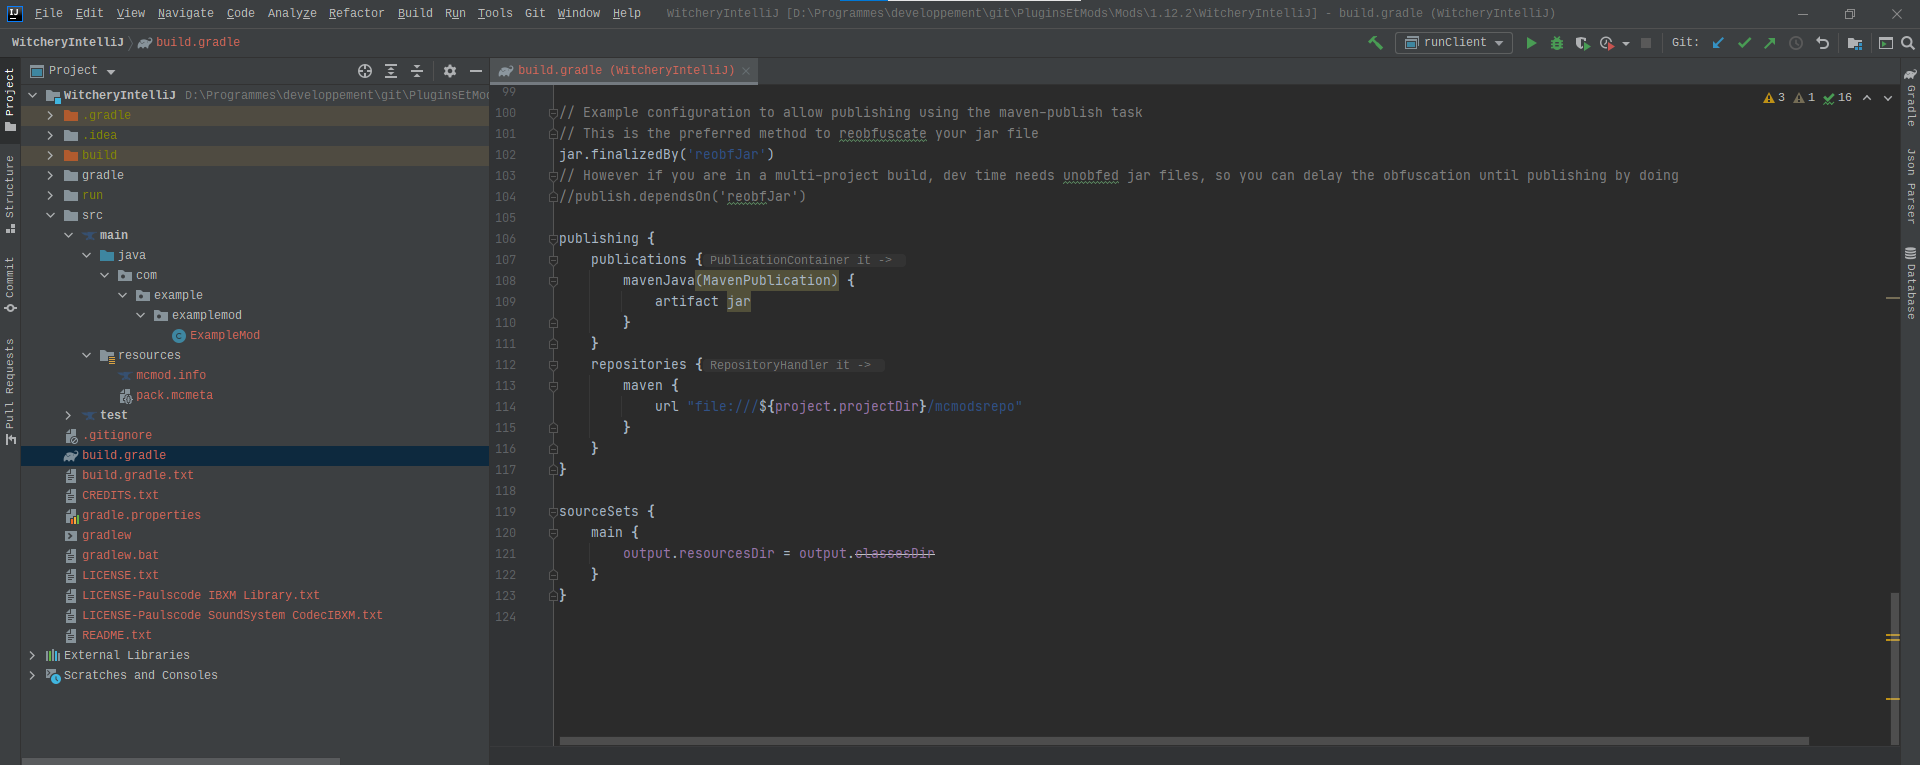The height and width of the screenshot is (765, 1920).
Task: Open the Refactor menu
Action: point(356,13)
